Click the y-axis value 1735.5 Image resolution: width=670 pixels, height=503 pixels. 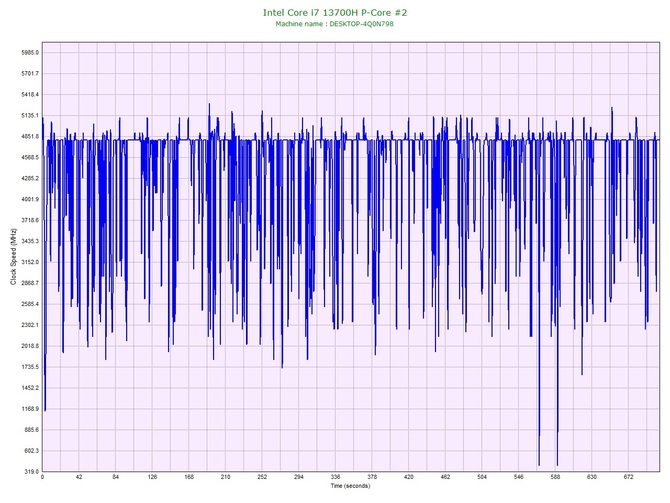click(30, 367)
